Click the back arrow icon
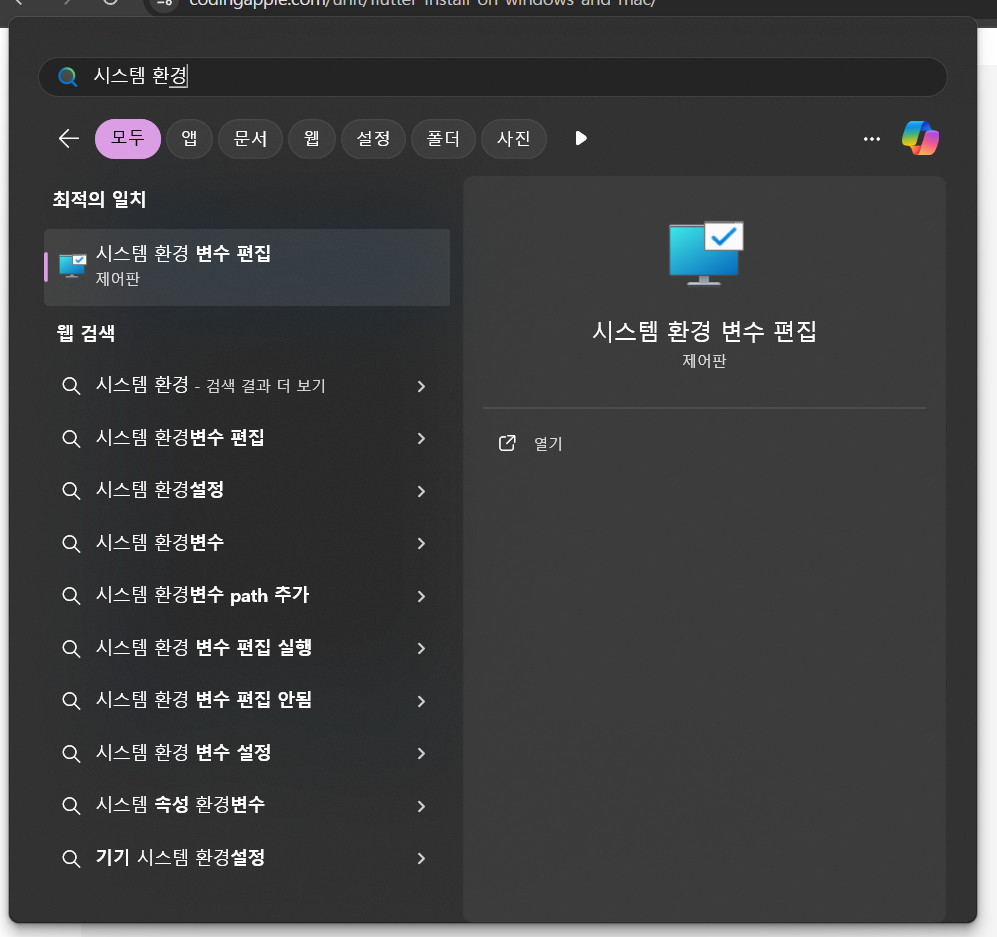Screen dimensions: 997x937 point(68,139)
